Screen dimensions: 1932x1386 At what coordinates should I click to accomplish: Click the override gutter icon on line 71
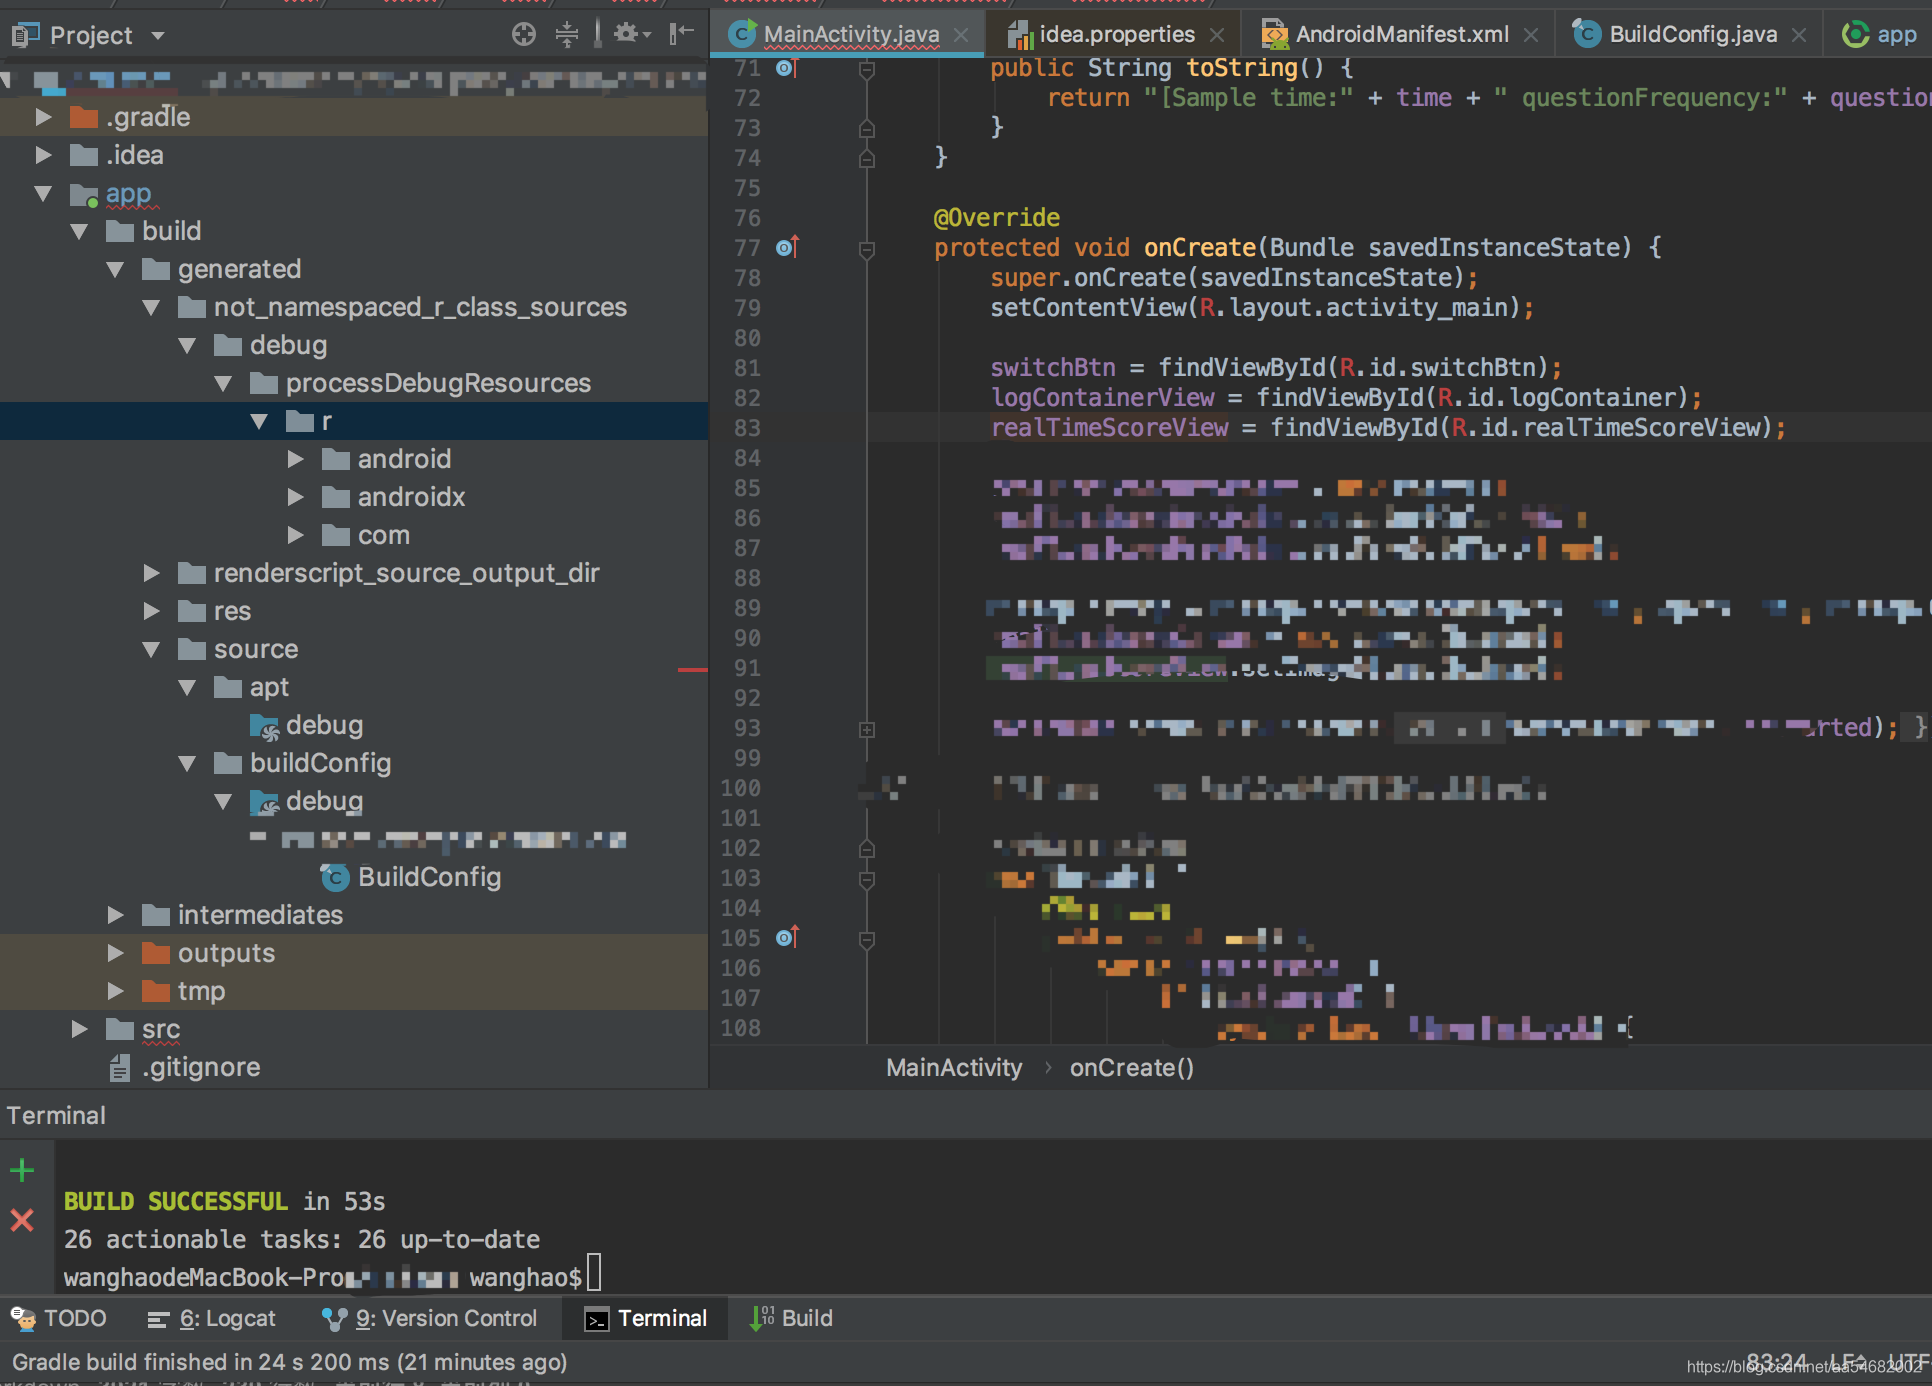787,68
